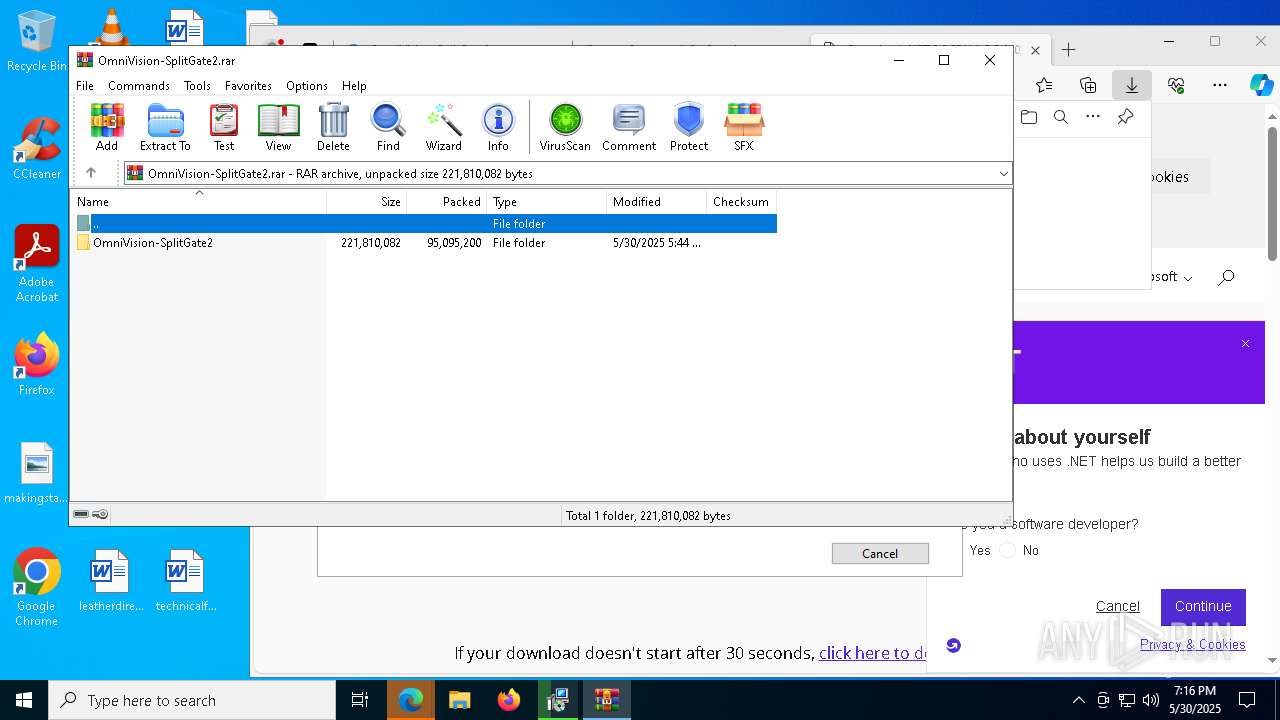The height and width of the screenshot is (720, 1280).
Task: Open Edge downloads arrow icon
Action: tap(1132, 85)
